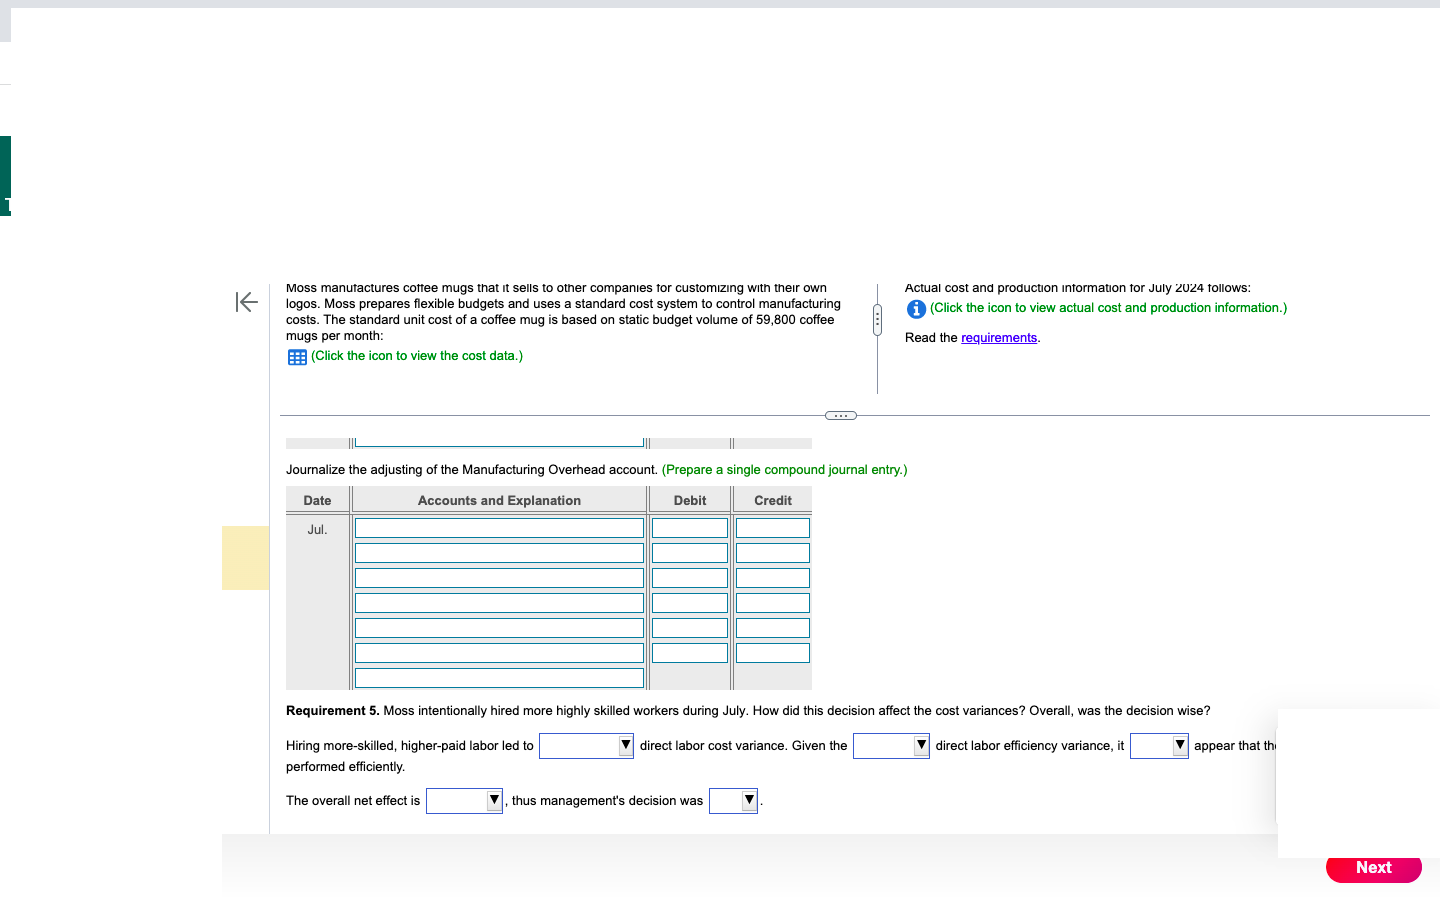Click third Accounts and Explanation input field
1440x900 pixels.
coord(499,578)
